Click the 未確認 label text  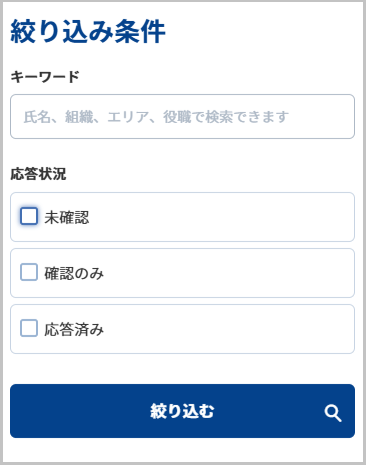[x=67, y=217]
